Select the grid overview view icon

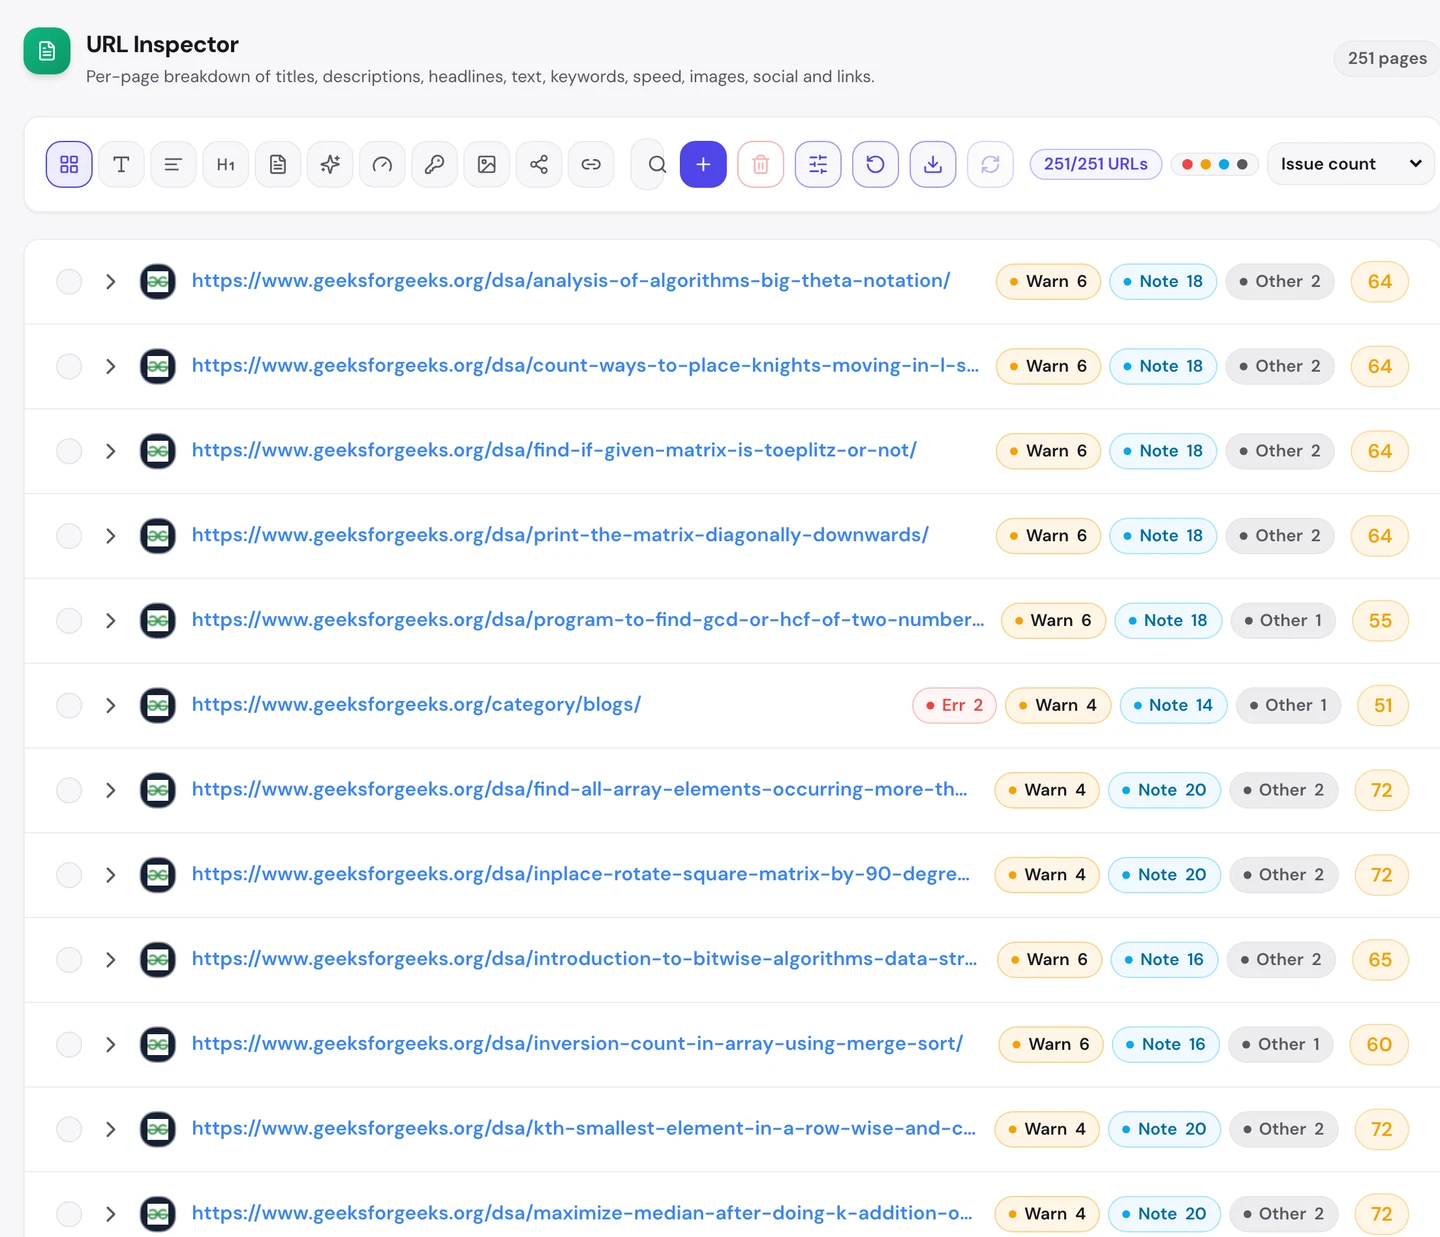(x=69, y=164)
